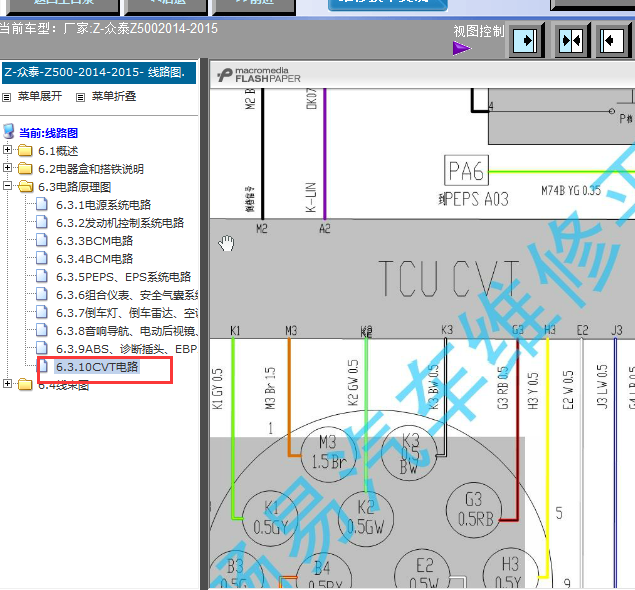Viewport: 635px width, 590px height.
Task: Click the page icon for 6.3.6组合仪表
Action: click(42, 294)
